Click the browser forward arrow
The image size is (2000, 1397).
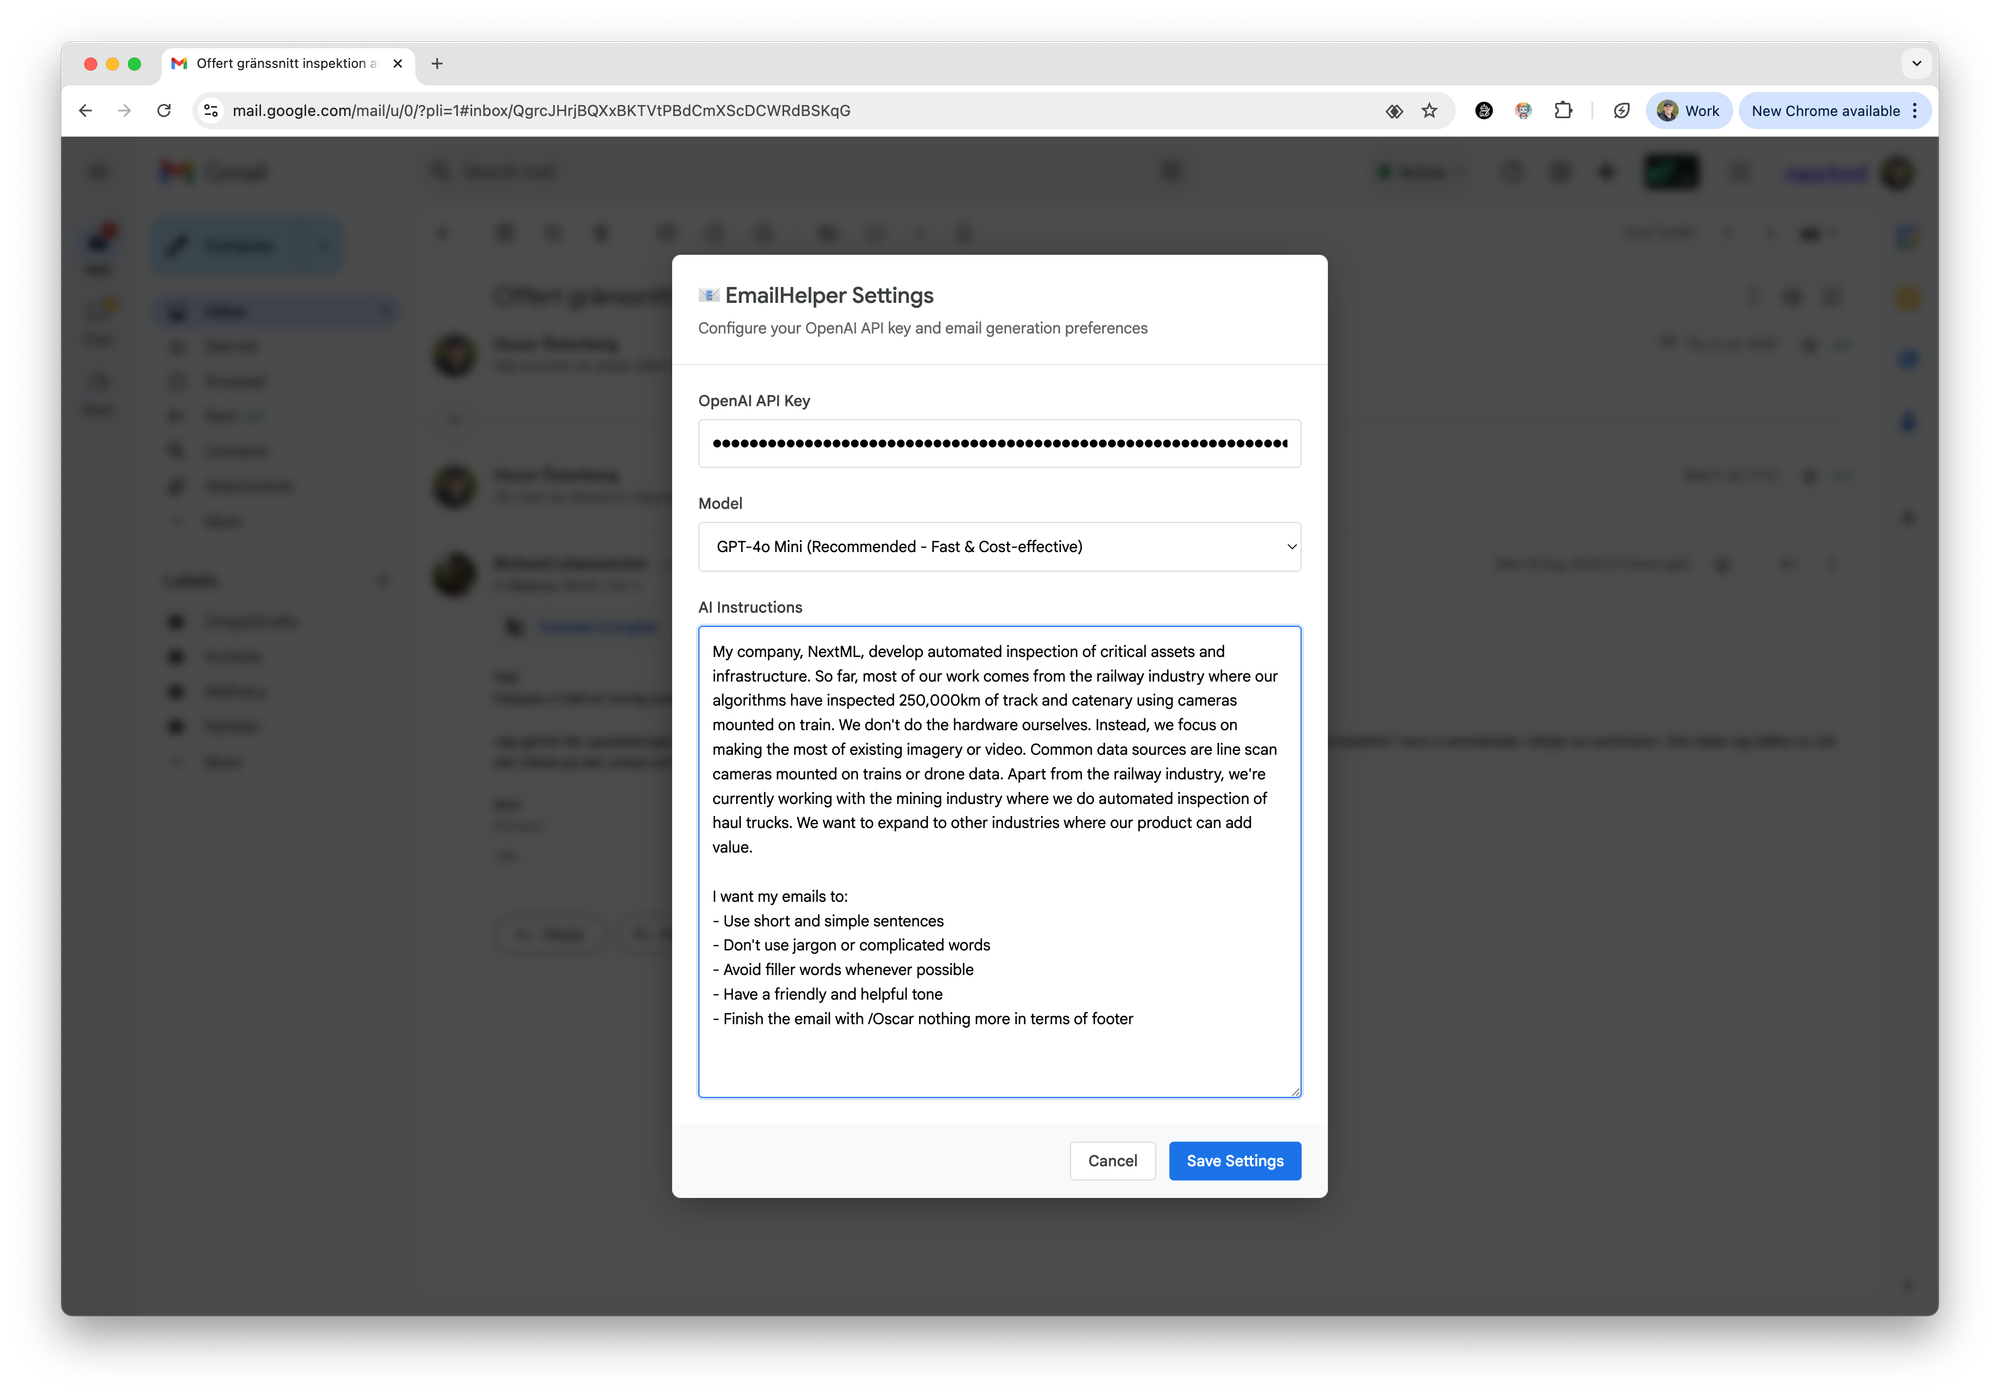click(x=124, y=111)
